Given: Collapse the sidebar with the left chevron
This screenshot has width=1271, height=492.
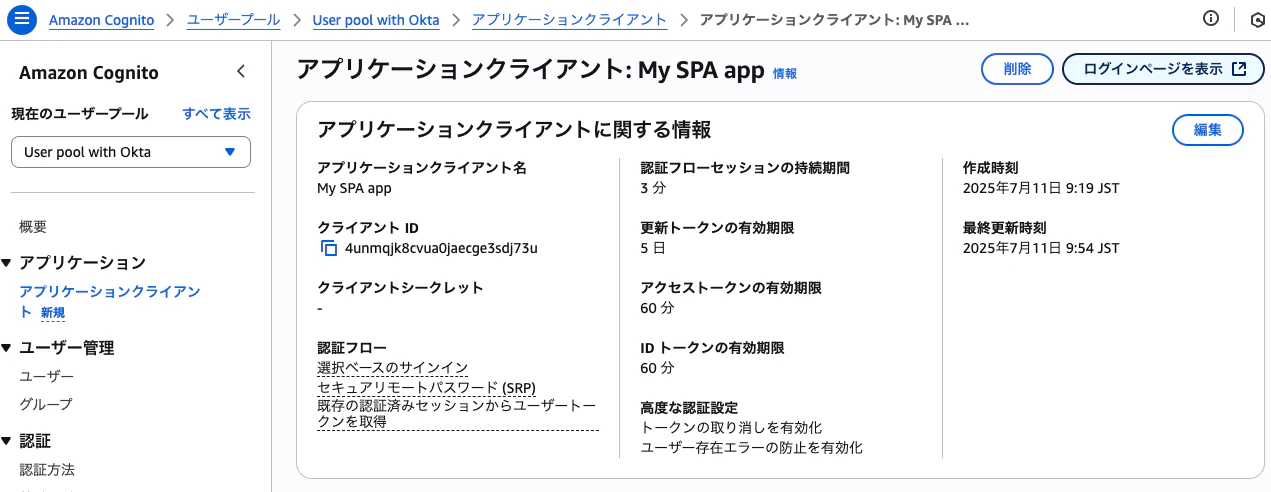Looking at the screenshot, I should coord(241,71).
